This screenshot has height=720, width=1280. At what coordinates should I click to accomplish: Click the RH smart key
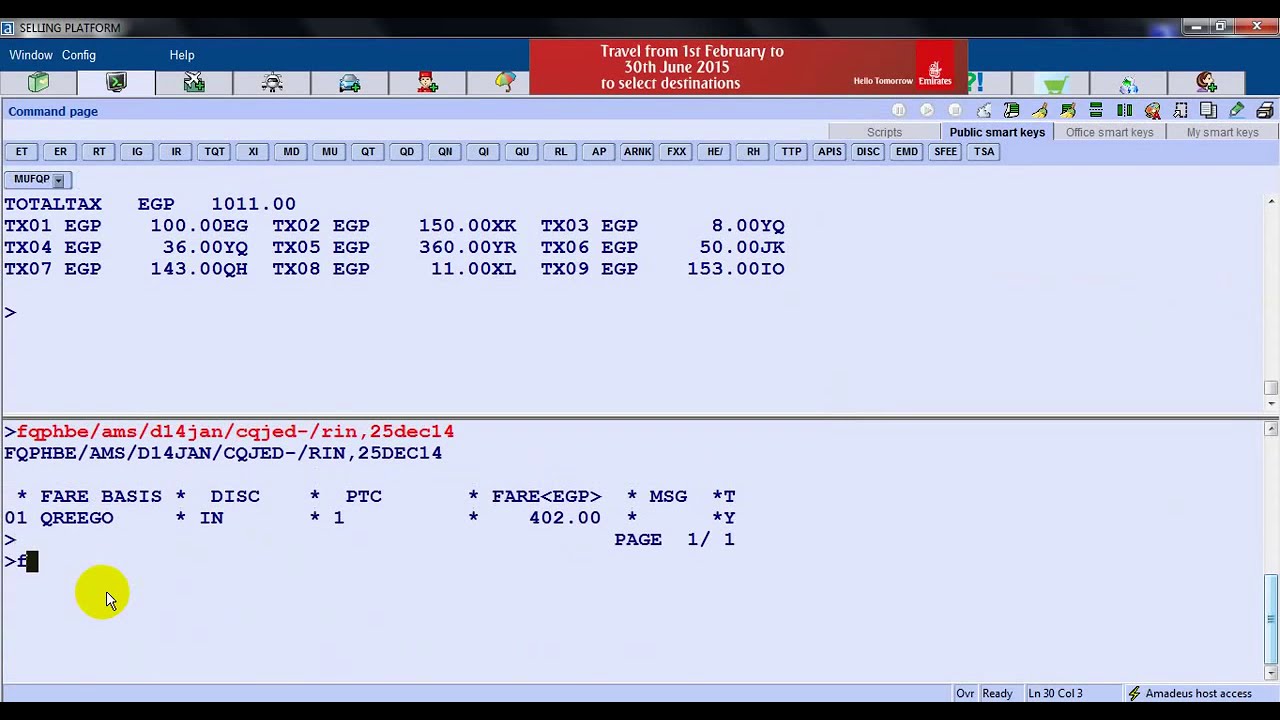[753, 152]
